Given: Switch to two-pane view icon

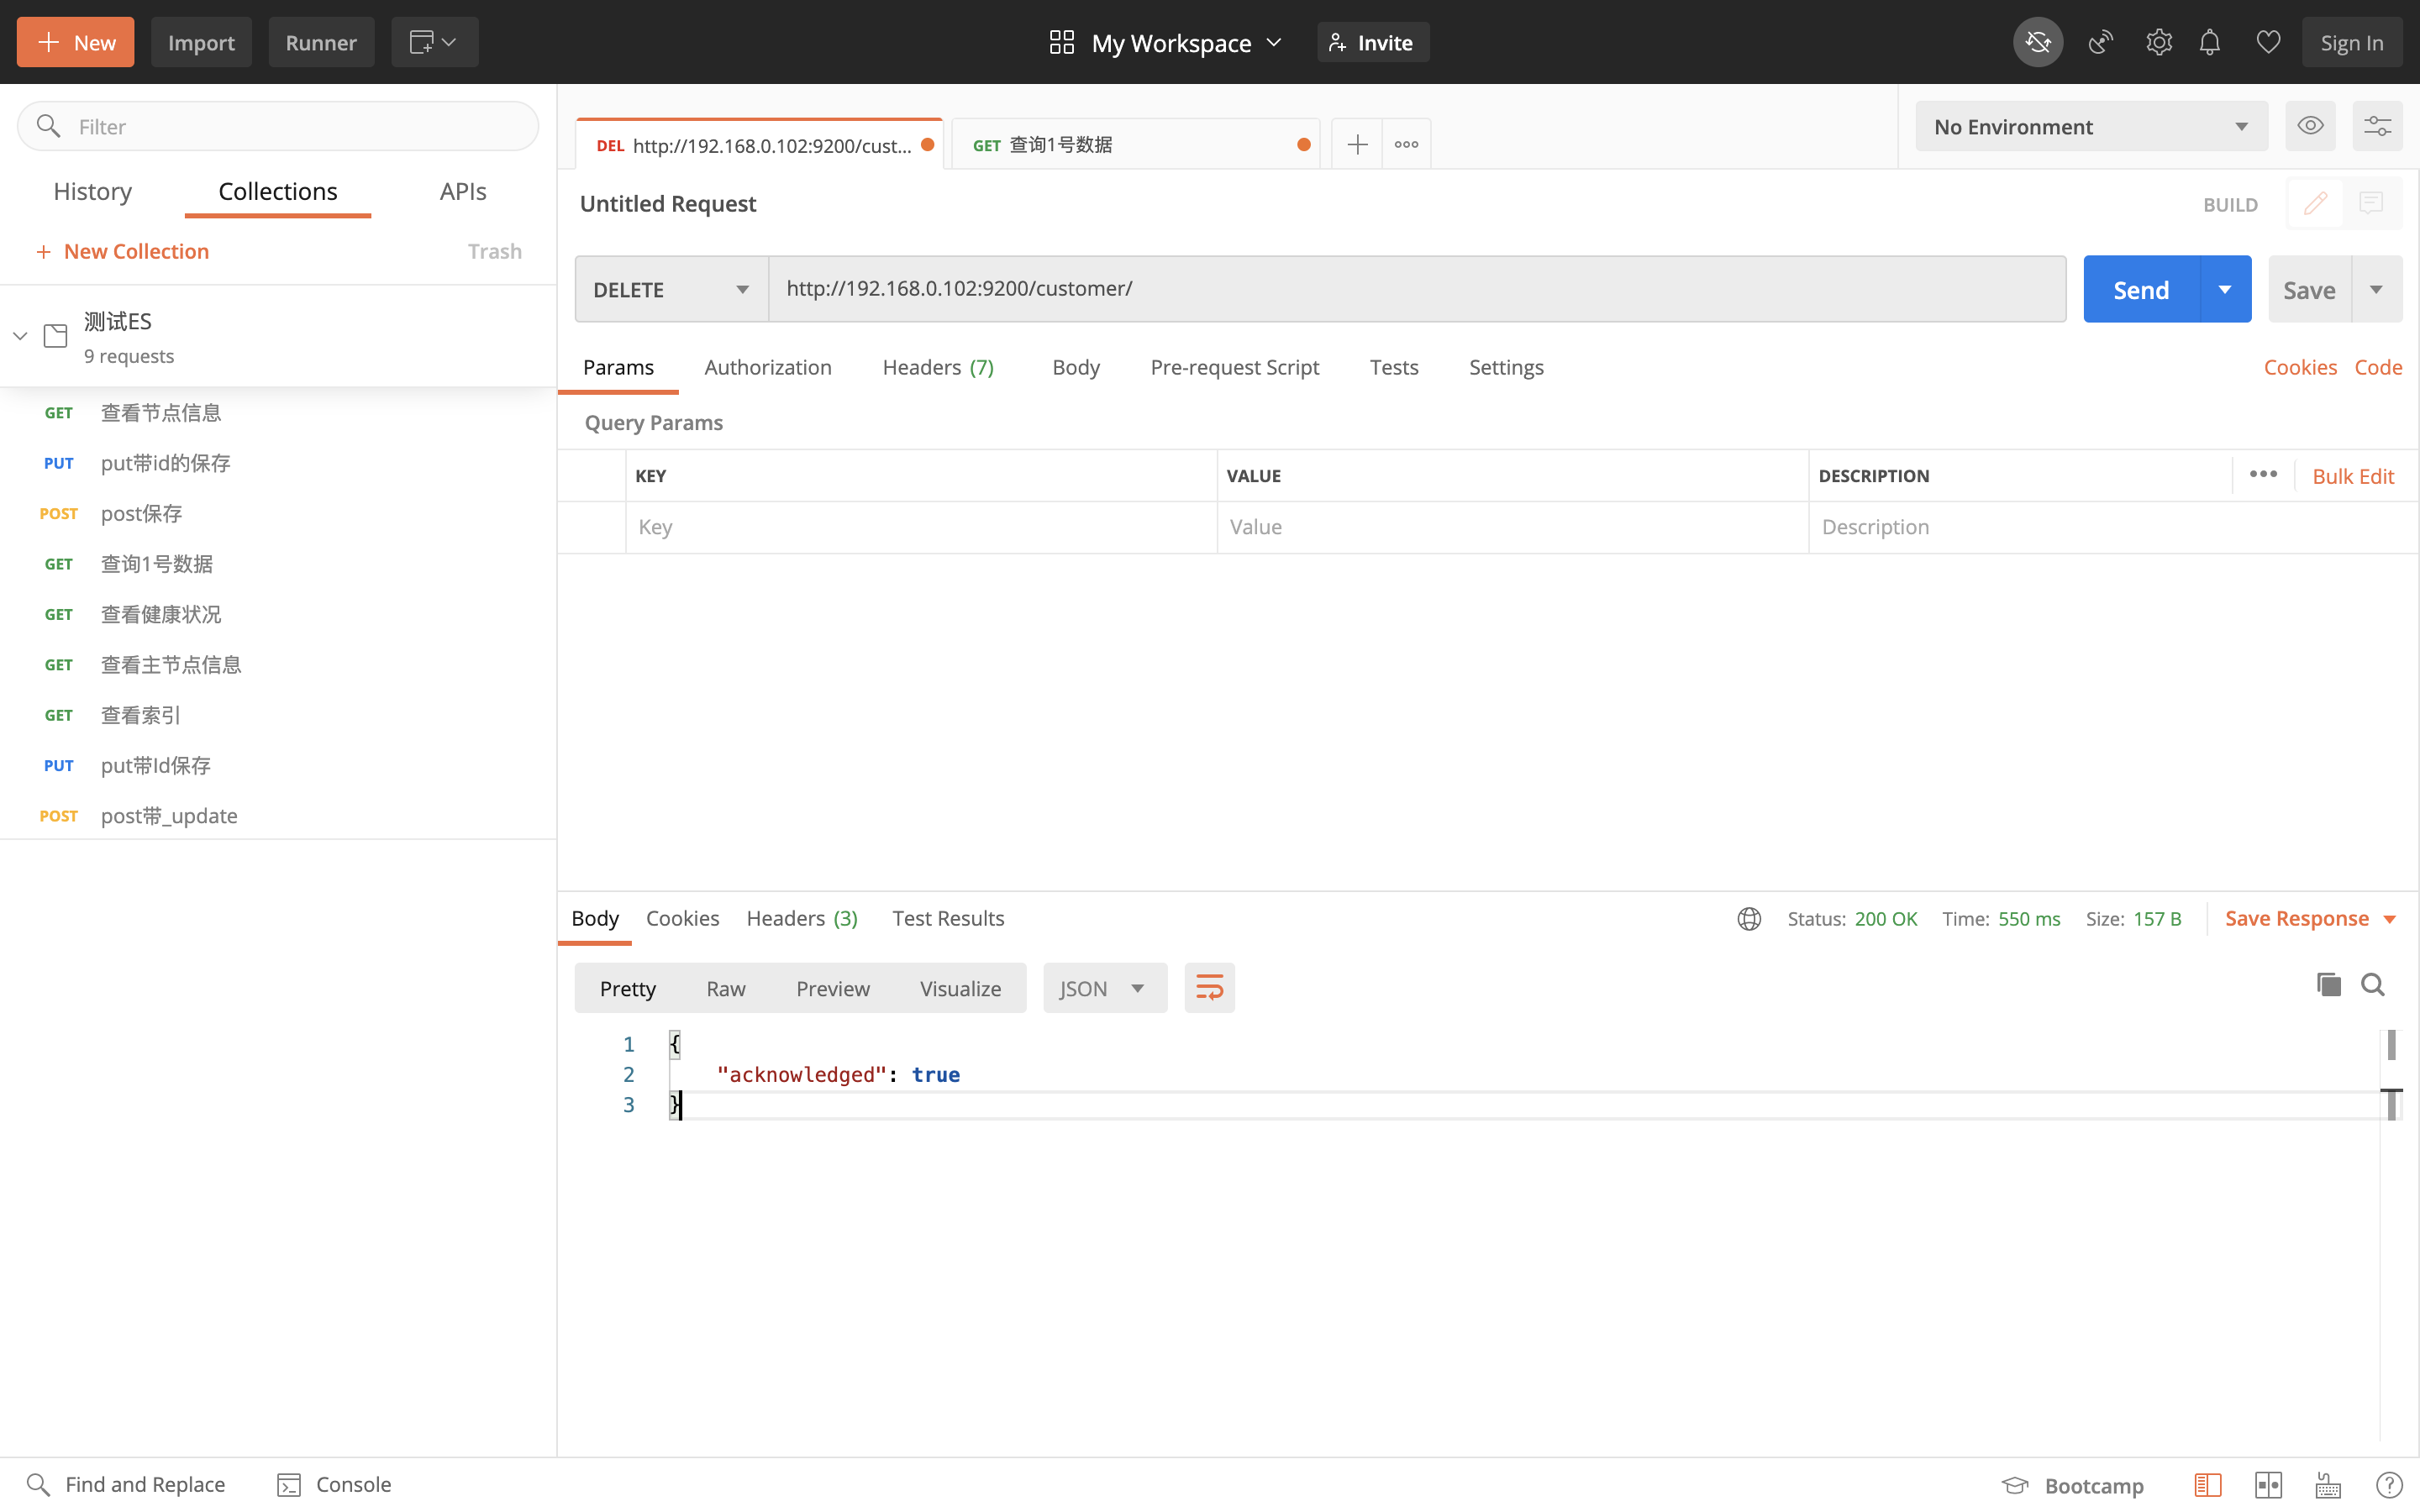Looking at the screenshot, I should [x=2268, y=1485].
